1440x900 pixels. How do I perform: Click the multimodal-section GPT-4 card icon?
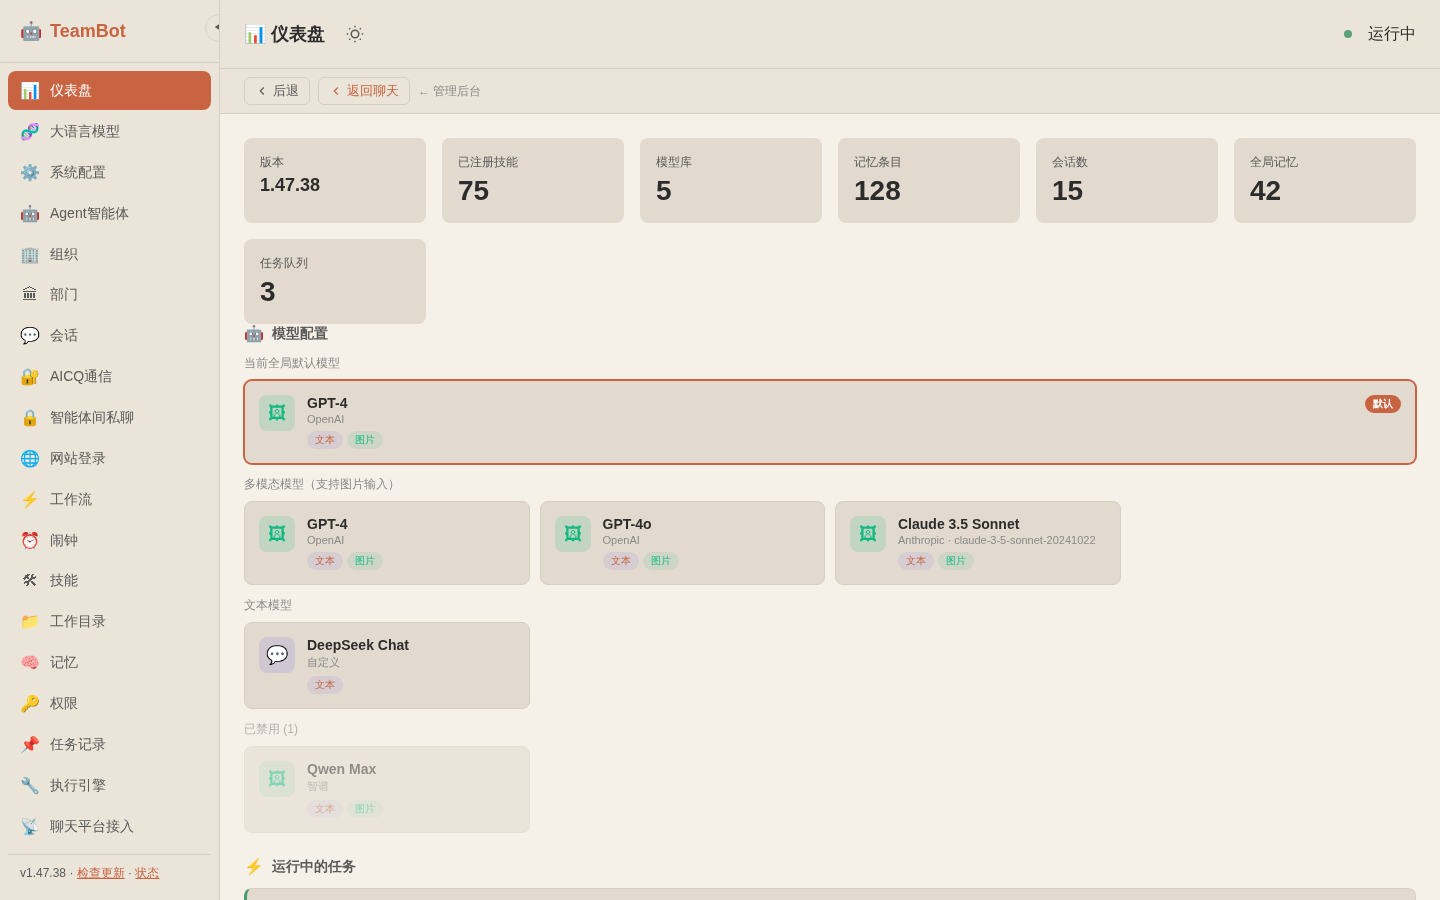pos(277,534)
